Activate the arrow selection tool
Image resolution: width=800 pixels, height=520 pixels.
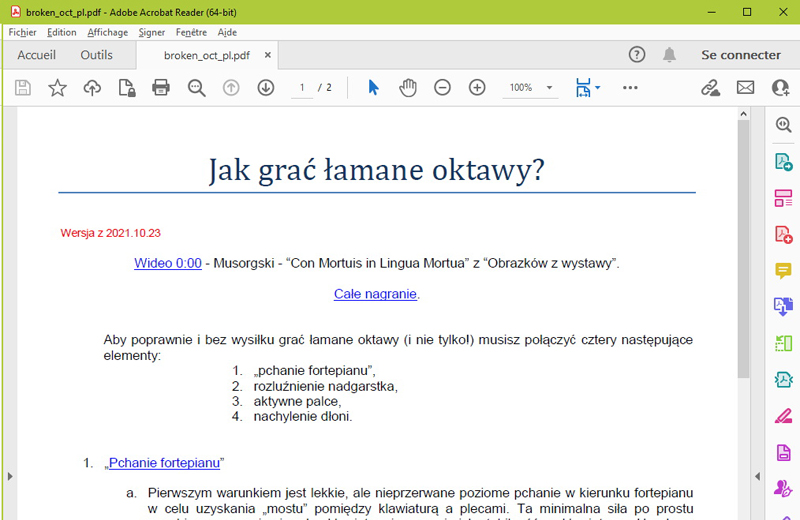(x=373, y=88)
